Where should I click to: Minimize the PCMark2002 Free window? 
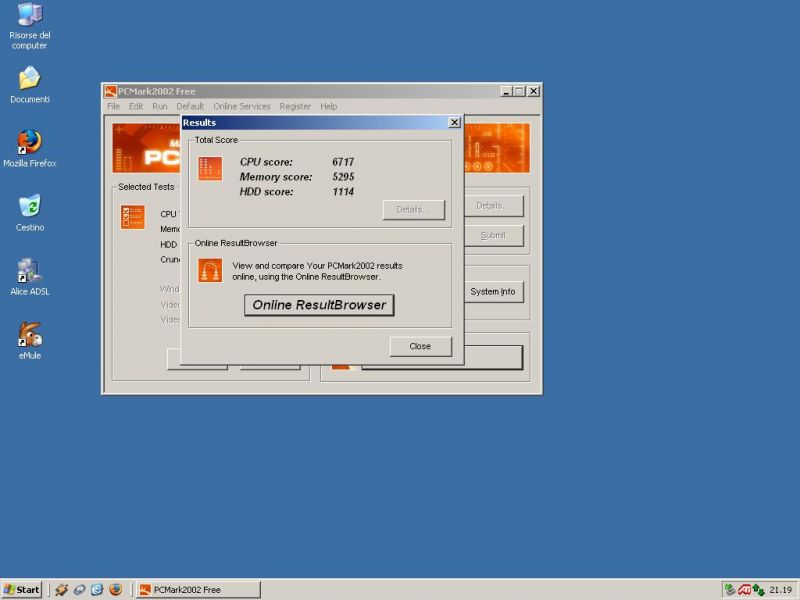(506, 91)
